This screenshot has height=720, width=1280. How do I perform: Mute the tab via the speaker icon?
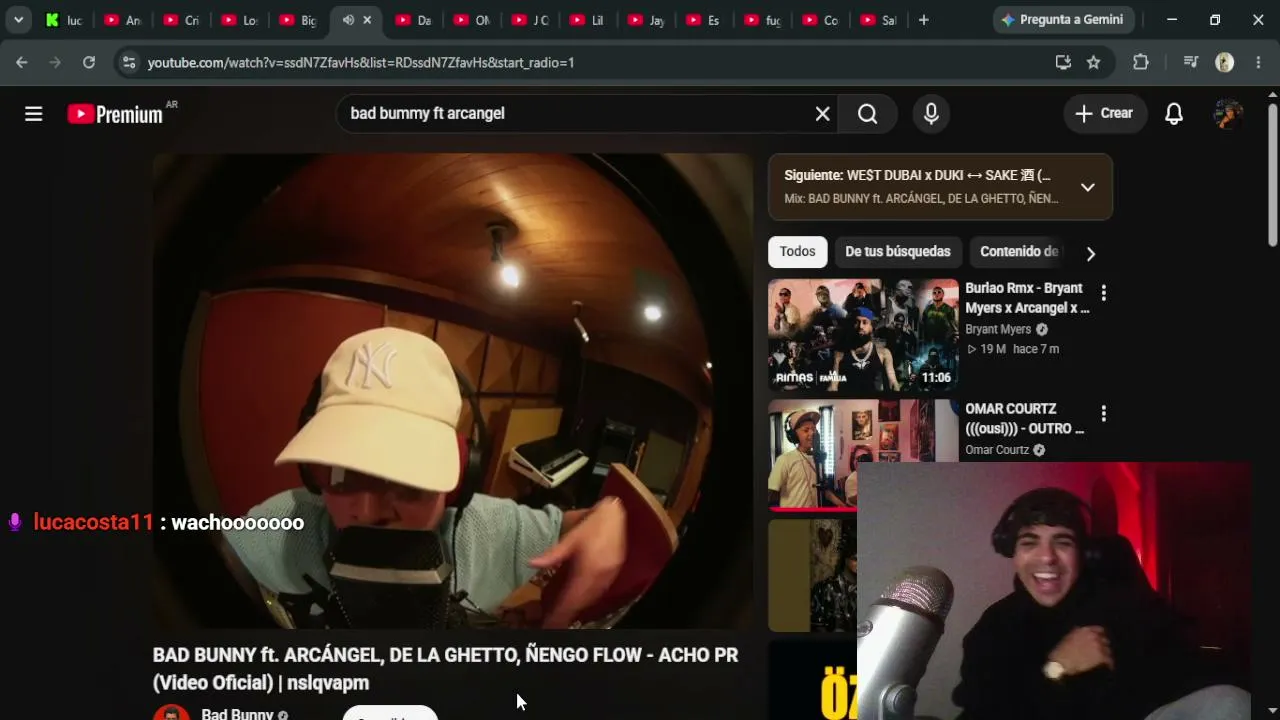tap(348, 20)
